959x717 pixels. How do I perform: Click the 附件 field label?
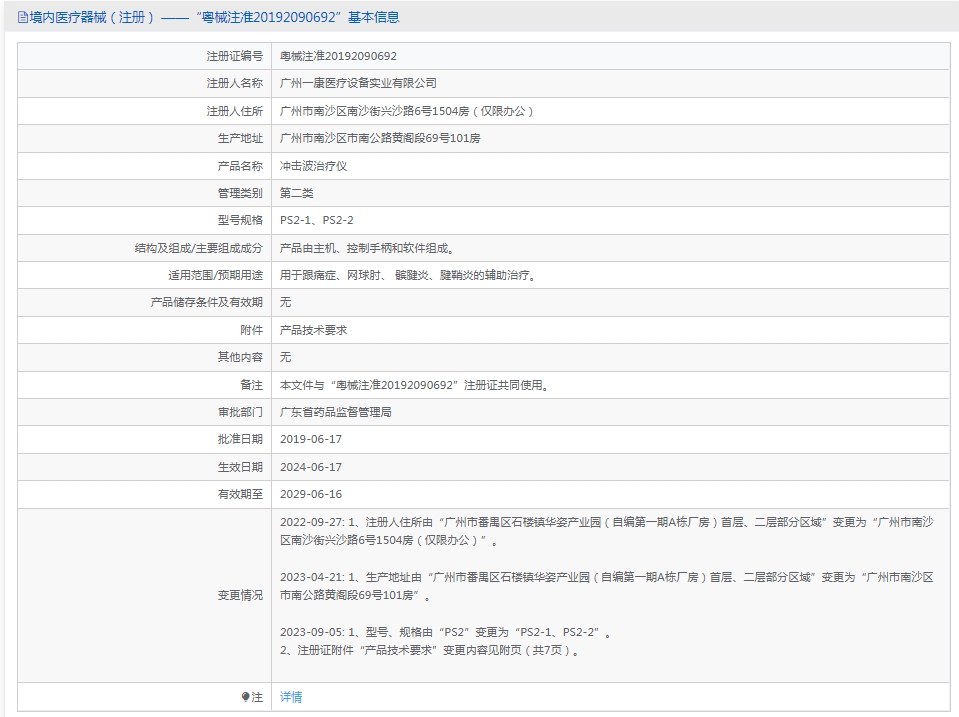[251, 330]
